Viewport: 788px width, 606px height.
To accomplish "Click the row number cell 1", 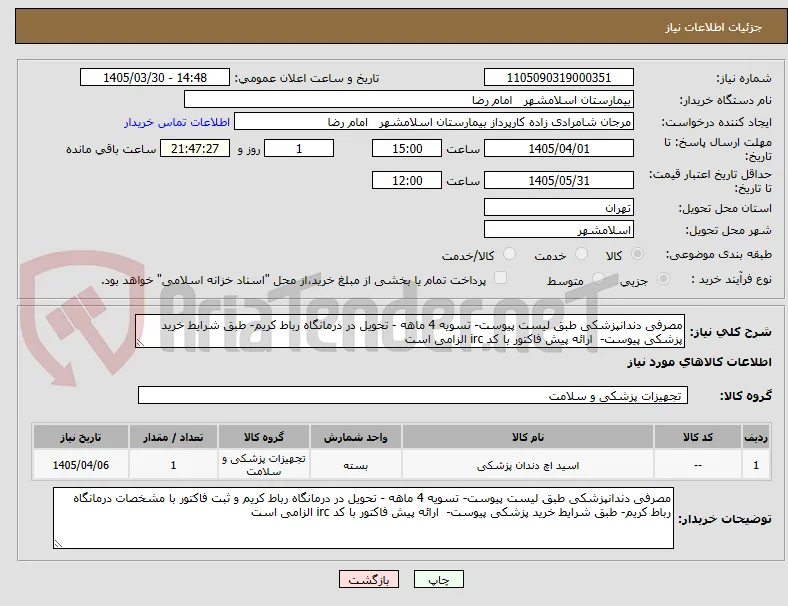I will [755, 465].
